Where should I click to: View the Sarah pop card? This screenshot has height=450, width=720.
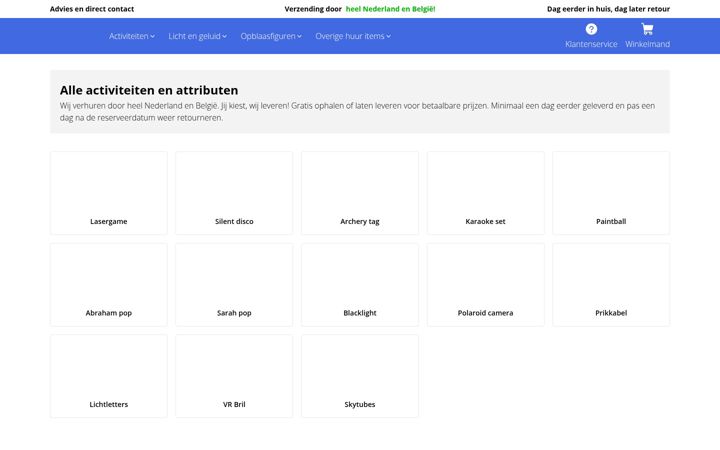pyautogui.click(x=234, y=285)
